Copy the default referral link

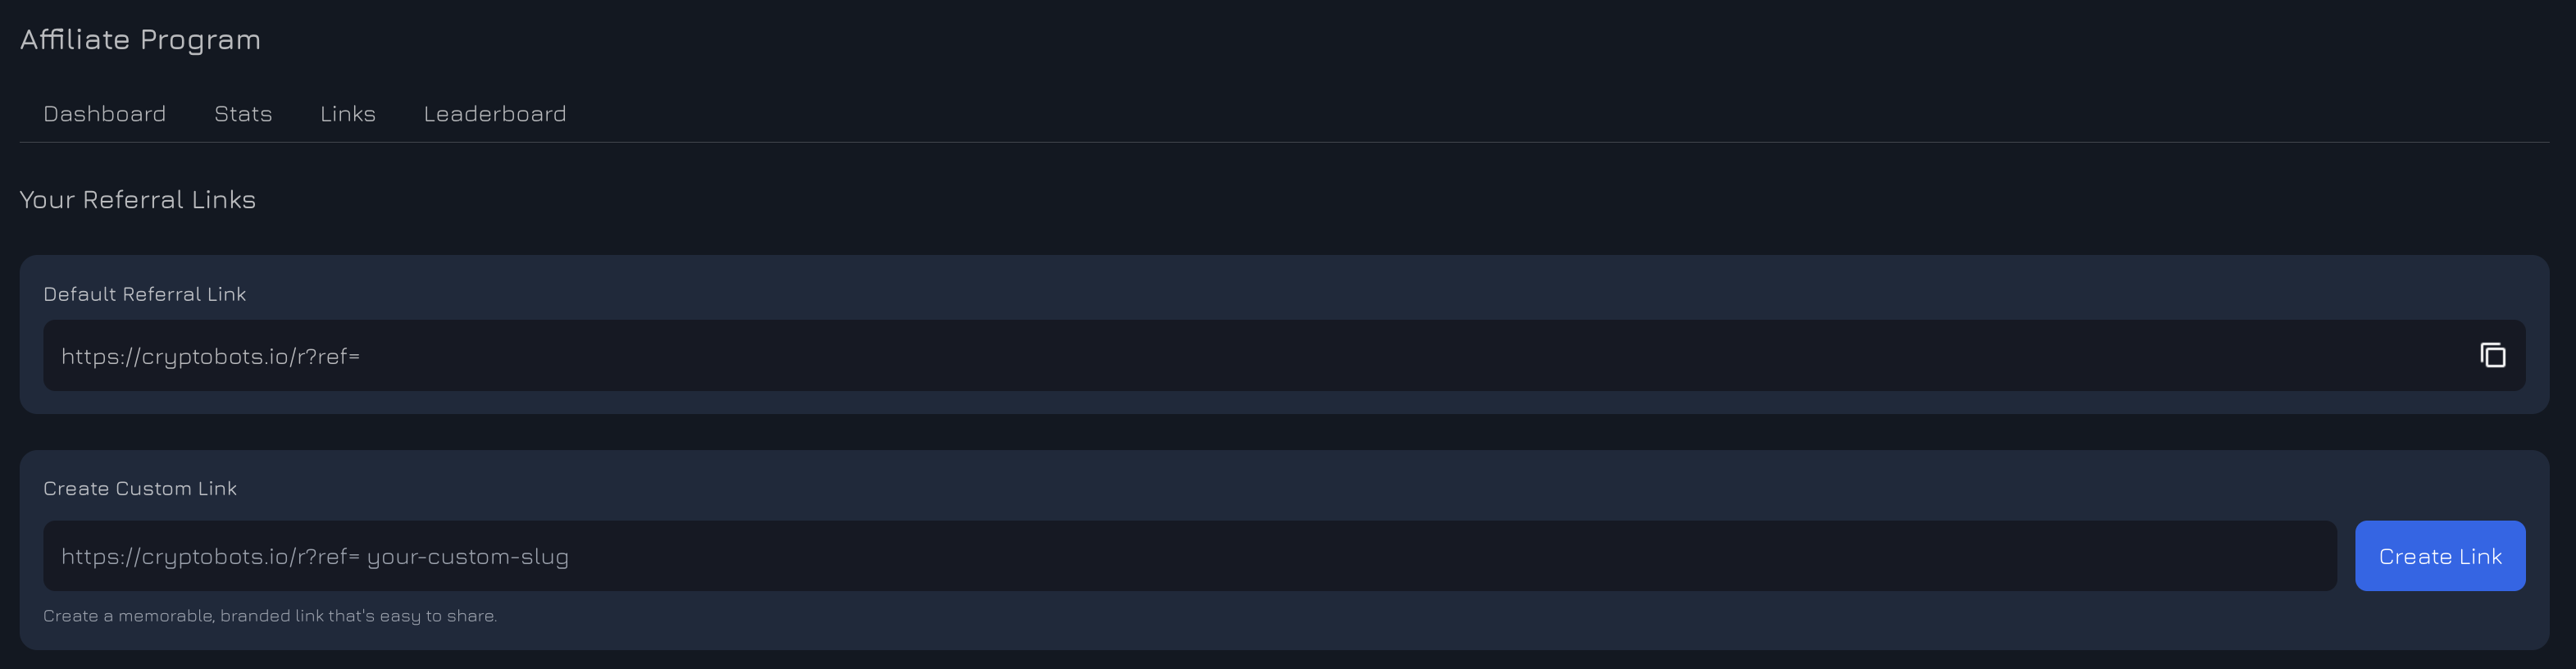(2492, 355)
